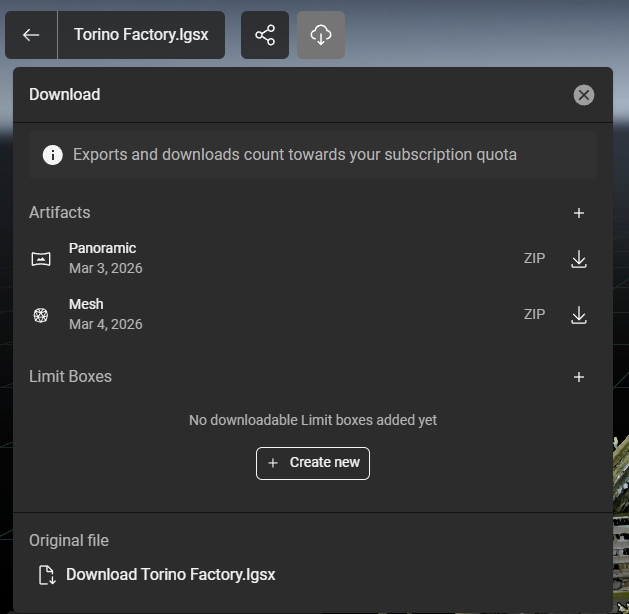Select the Mesh artifact name
Screen dimensions: 629x614
pos(86,304)
